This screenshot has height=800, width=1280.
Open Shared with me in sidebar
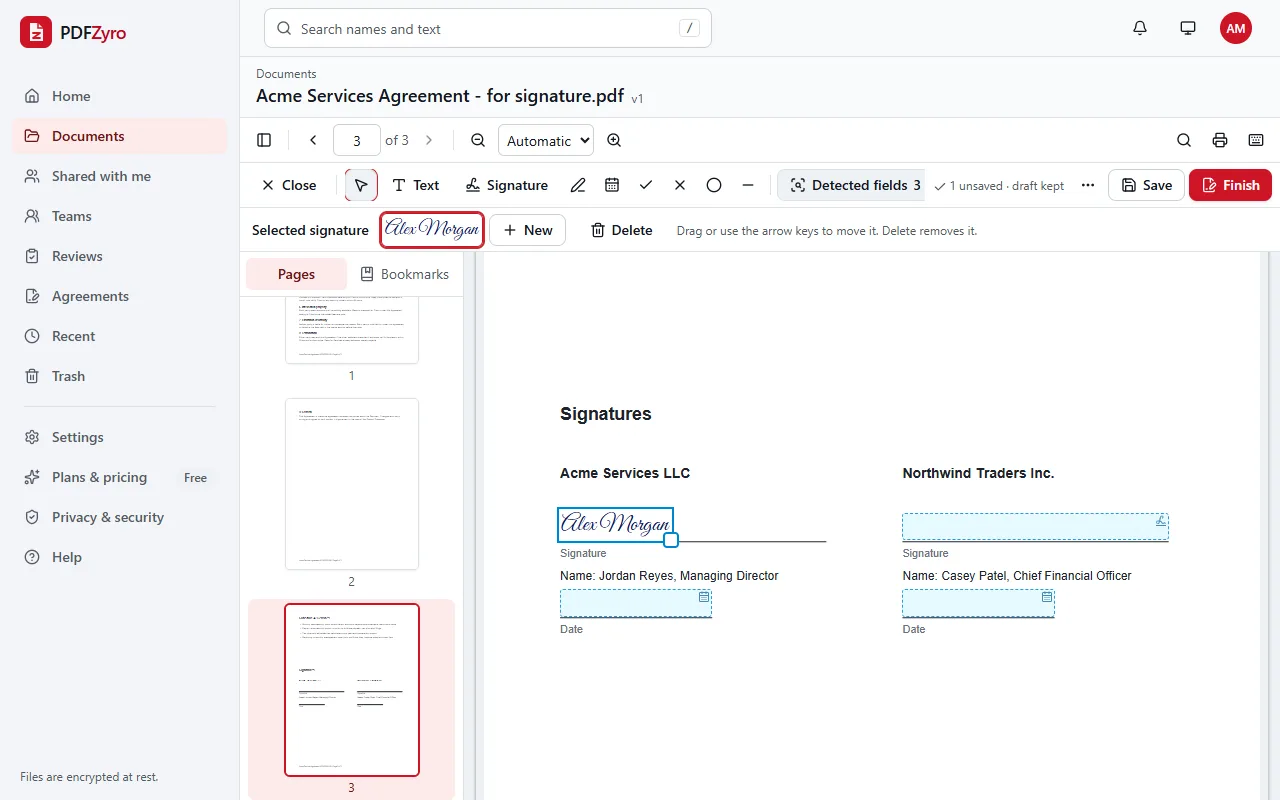pos(120,176)
